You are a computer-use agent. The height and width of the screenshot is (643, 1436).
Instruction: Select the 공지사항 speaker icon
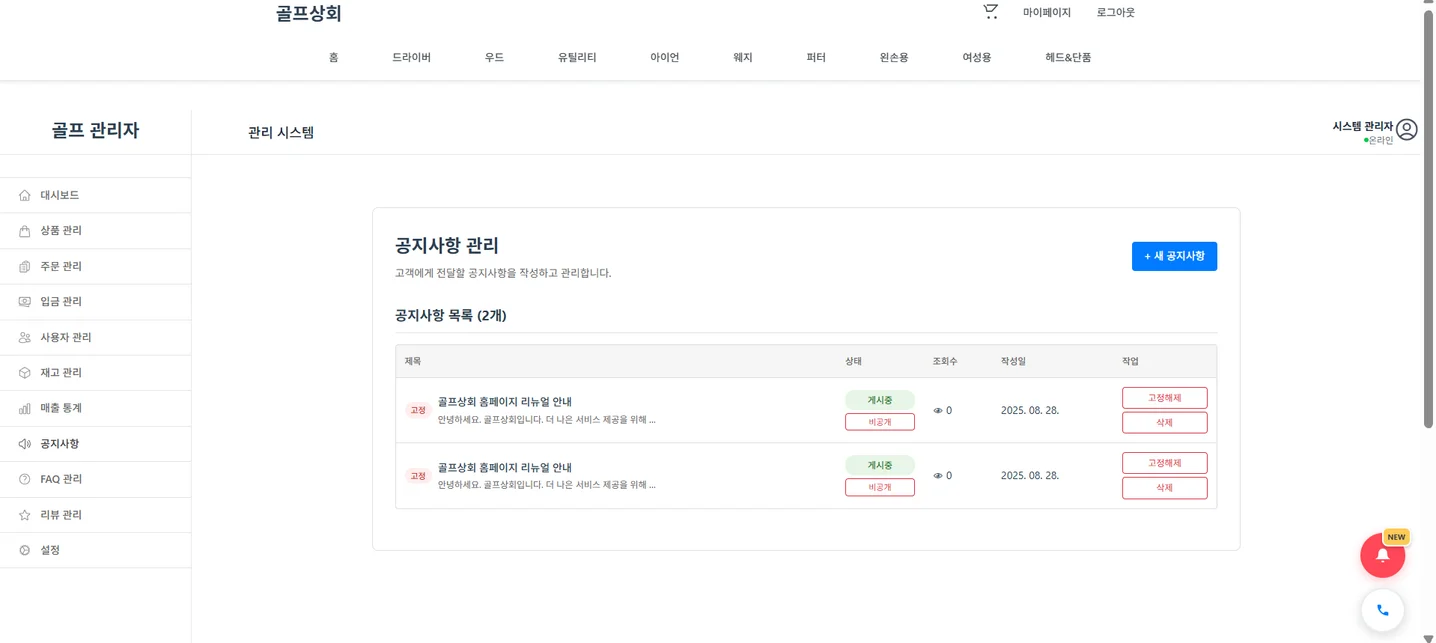tap(24, 443)
